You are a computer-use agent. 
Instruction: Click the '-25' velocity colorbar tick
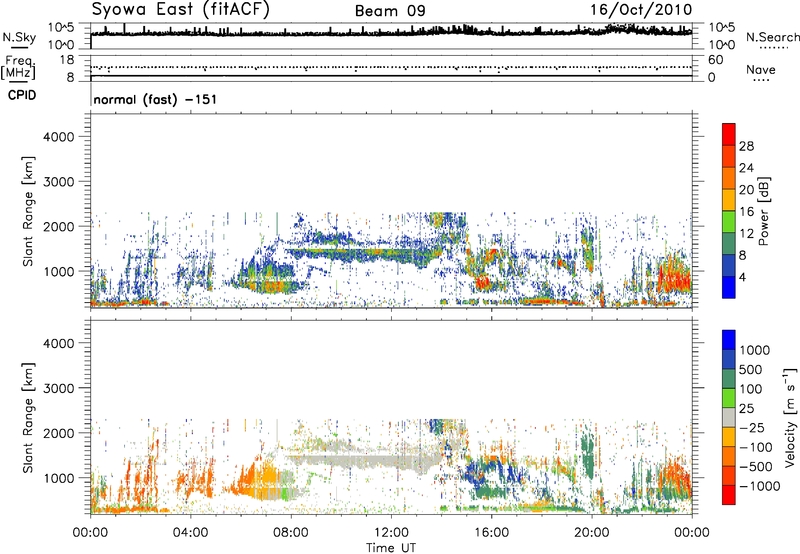coord(752,427)
